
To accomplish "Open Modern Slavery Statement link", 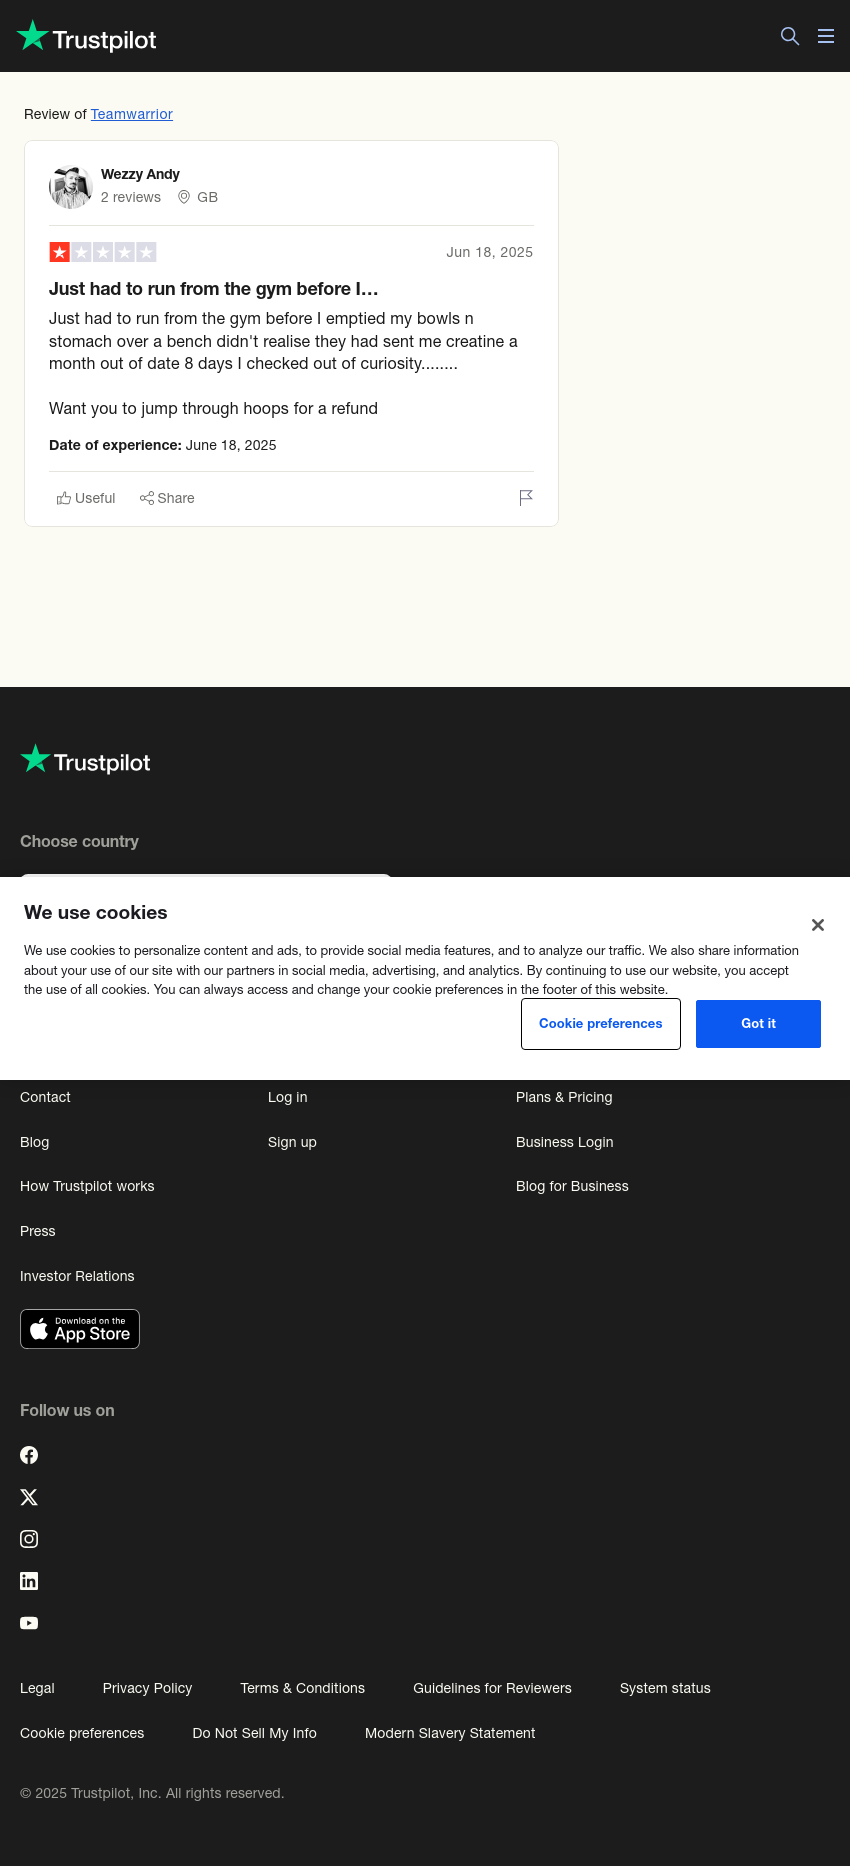I will point(450,1733).
